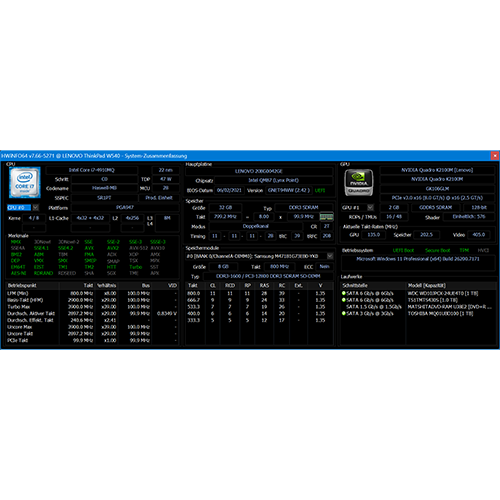The height and width of the screenshot is (500, 500).
Task: Click the GDDR5 SDRAM GPU memory type
Action: [435, 208]
